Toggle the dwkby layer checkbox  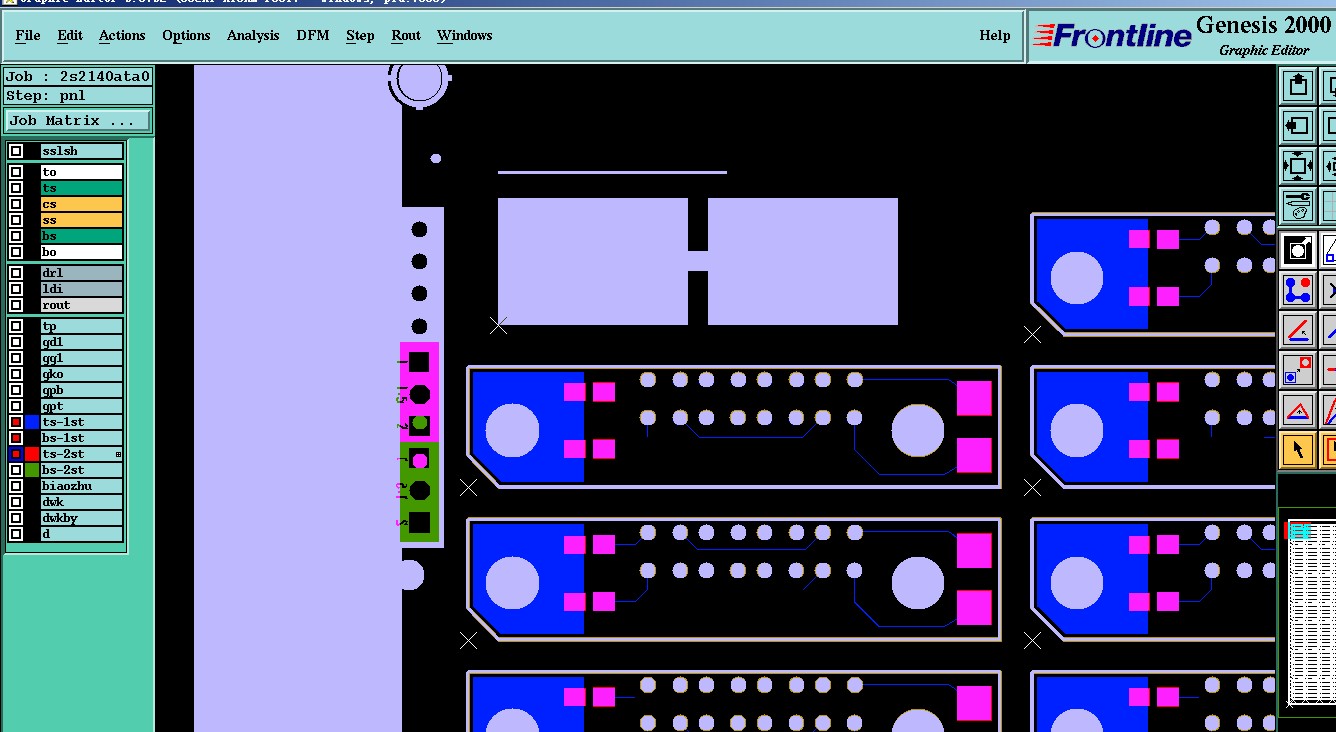[x=16, y=518]
